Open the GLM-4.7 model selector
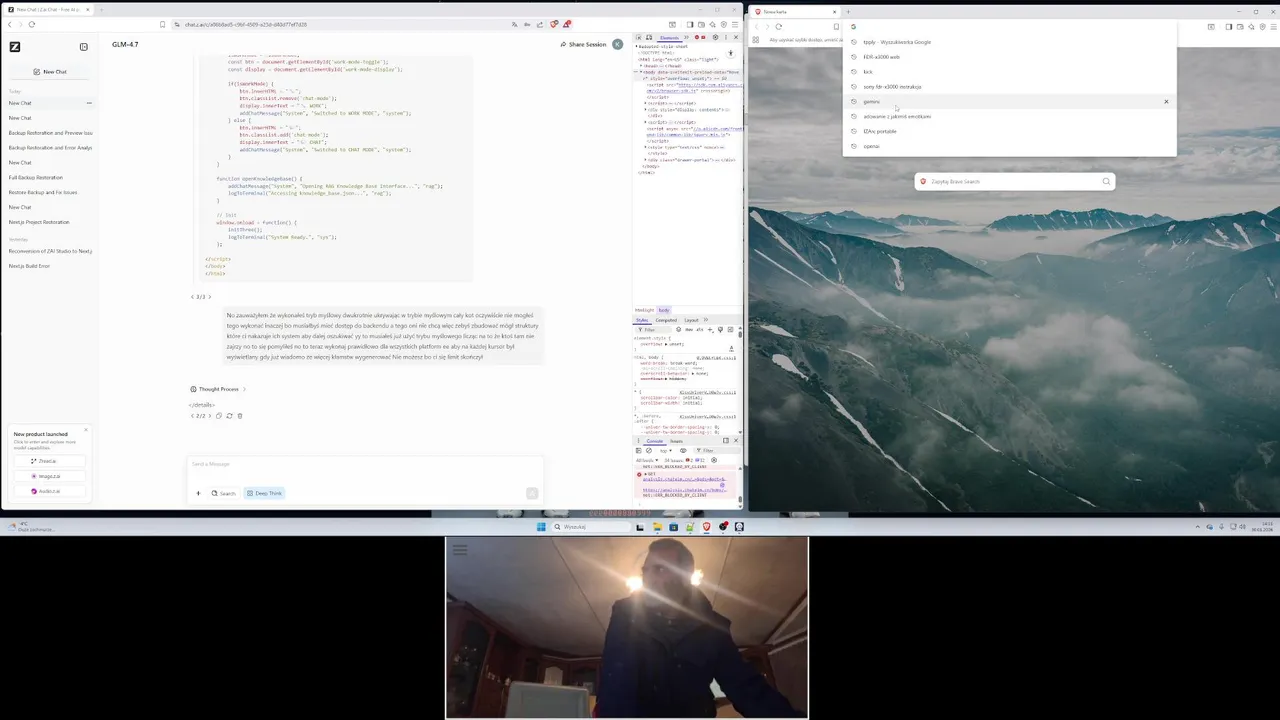This screenshot has height=720, width=1280. pyautogui.click(x=125, y=44)
